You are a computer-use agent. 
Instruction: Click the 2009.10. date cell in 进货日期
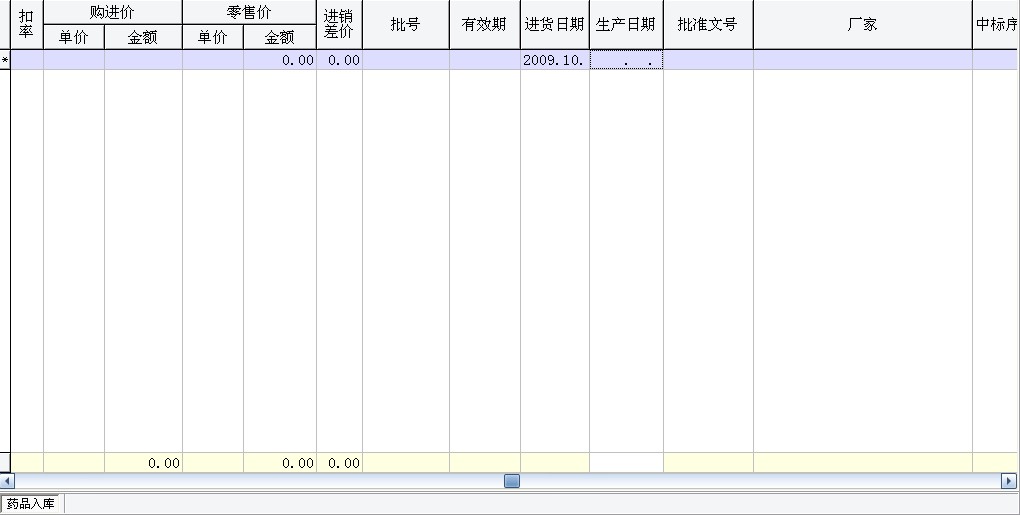coord(554,60)
